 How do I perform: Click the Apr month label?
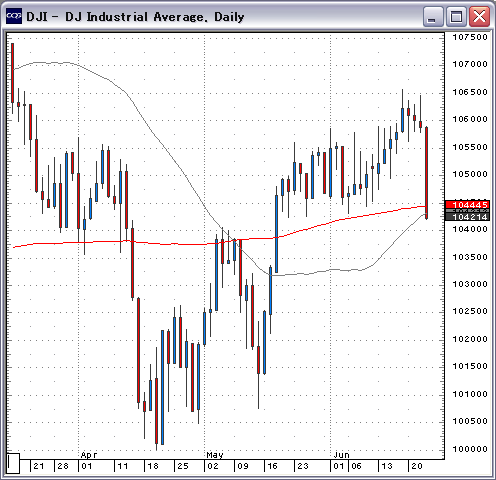[x=89, y=455]
